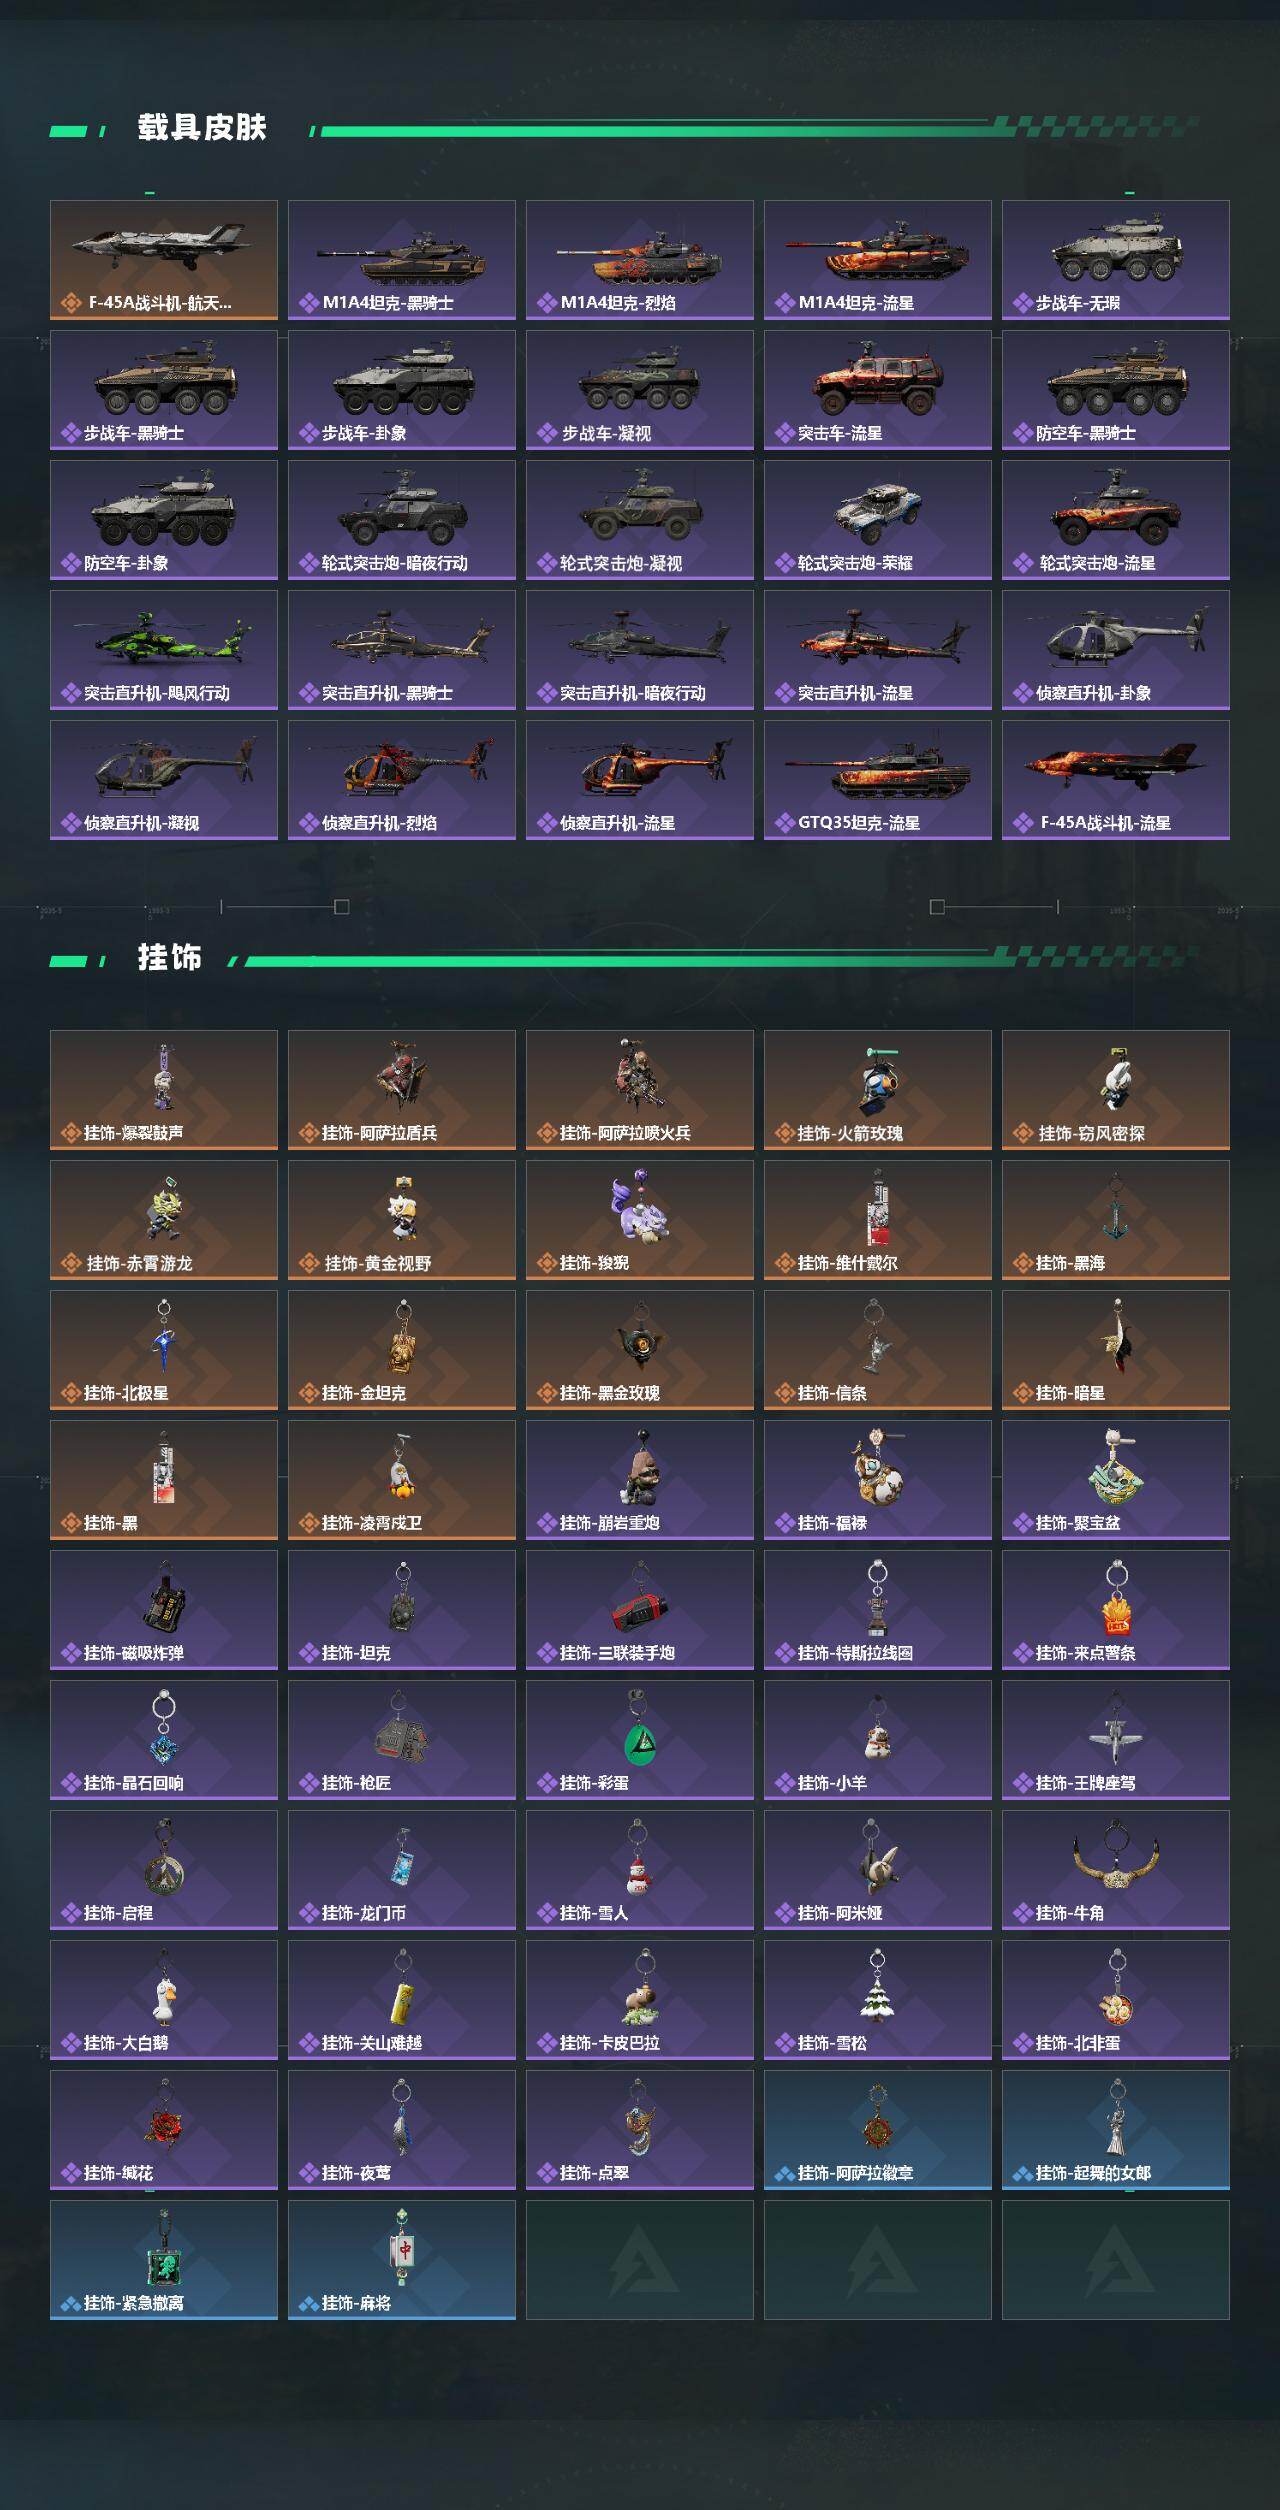Pick the 轮式突击炮-荣耀 skin card
The image size is (1280, 2510).
pos(878,520)
